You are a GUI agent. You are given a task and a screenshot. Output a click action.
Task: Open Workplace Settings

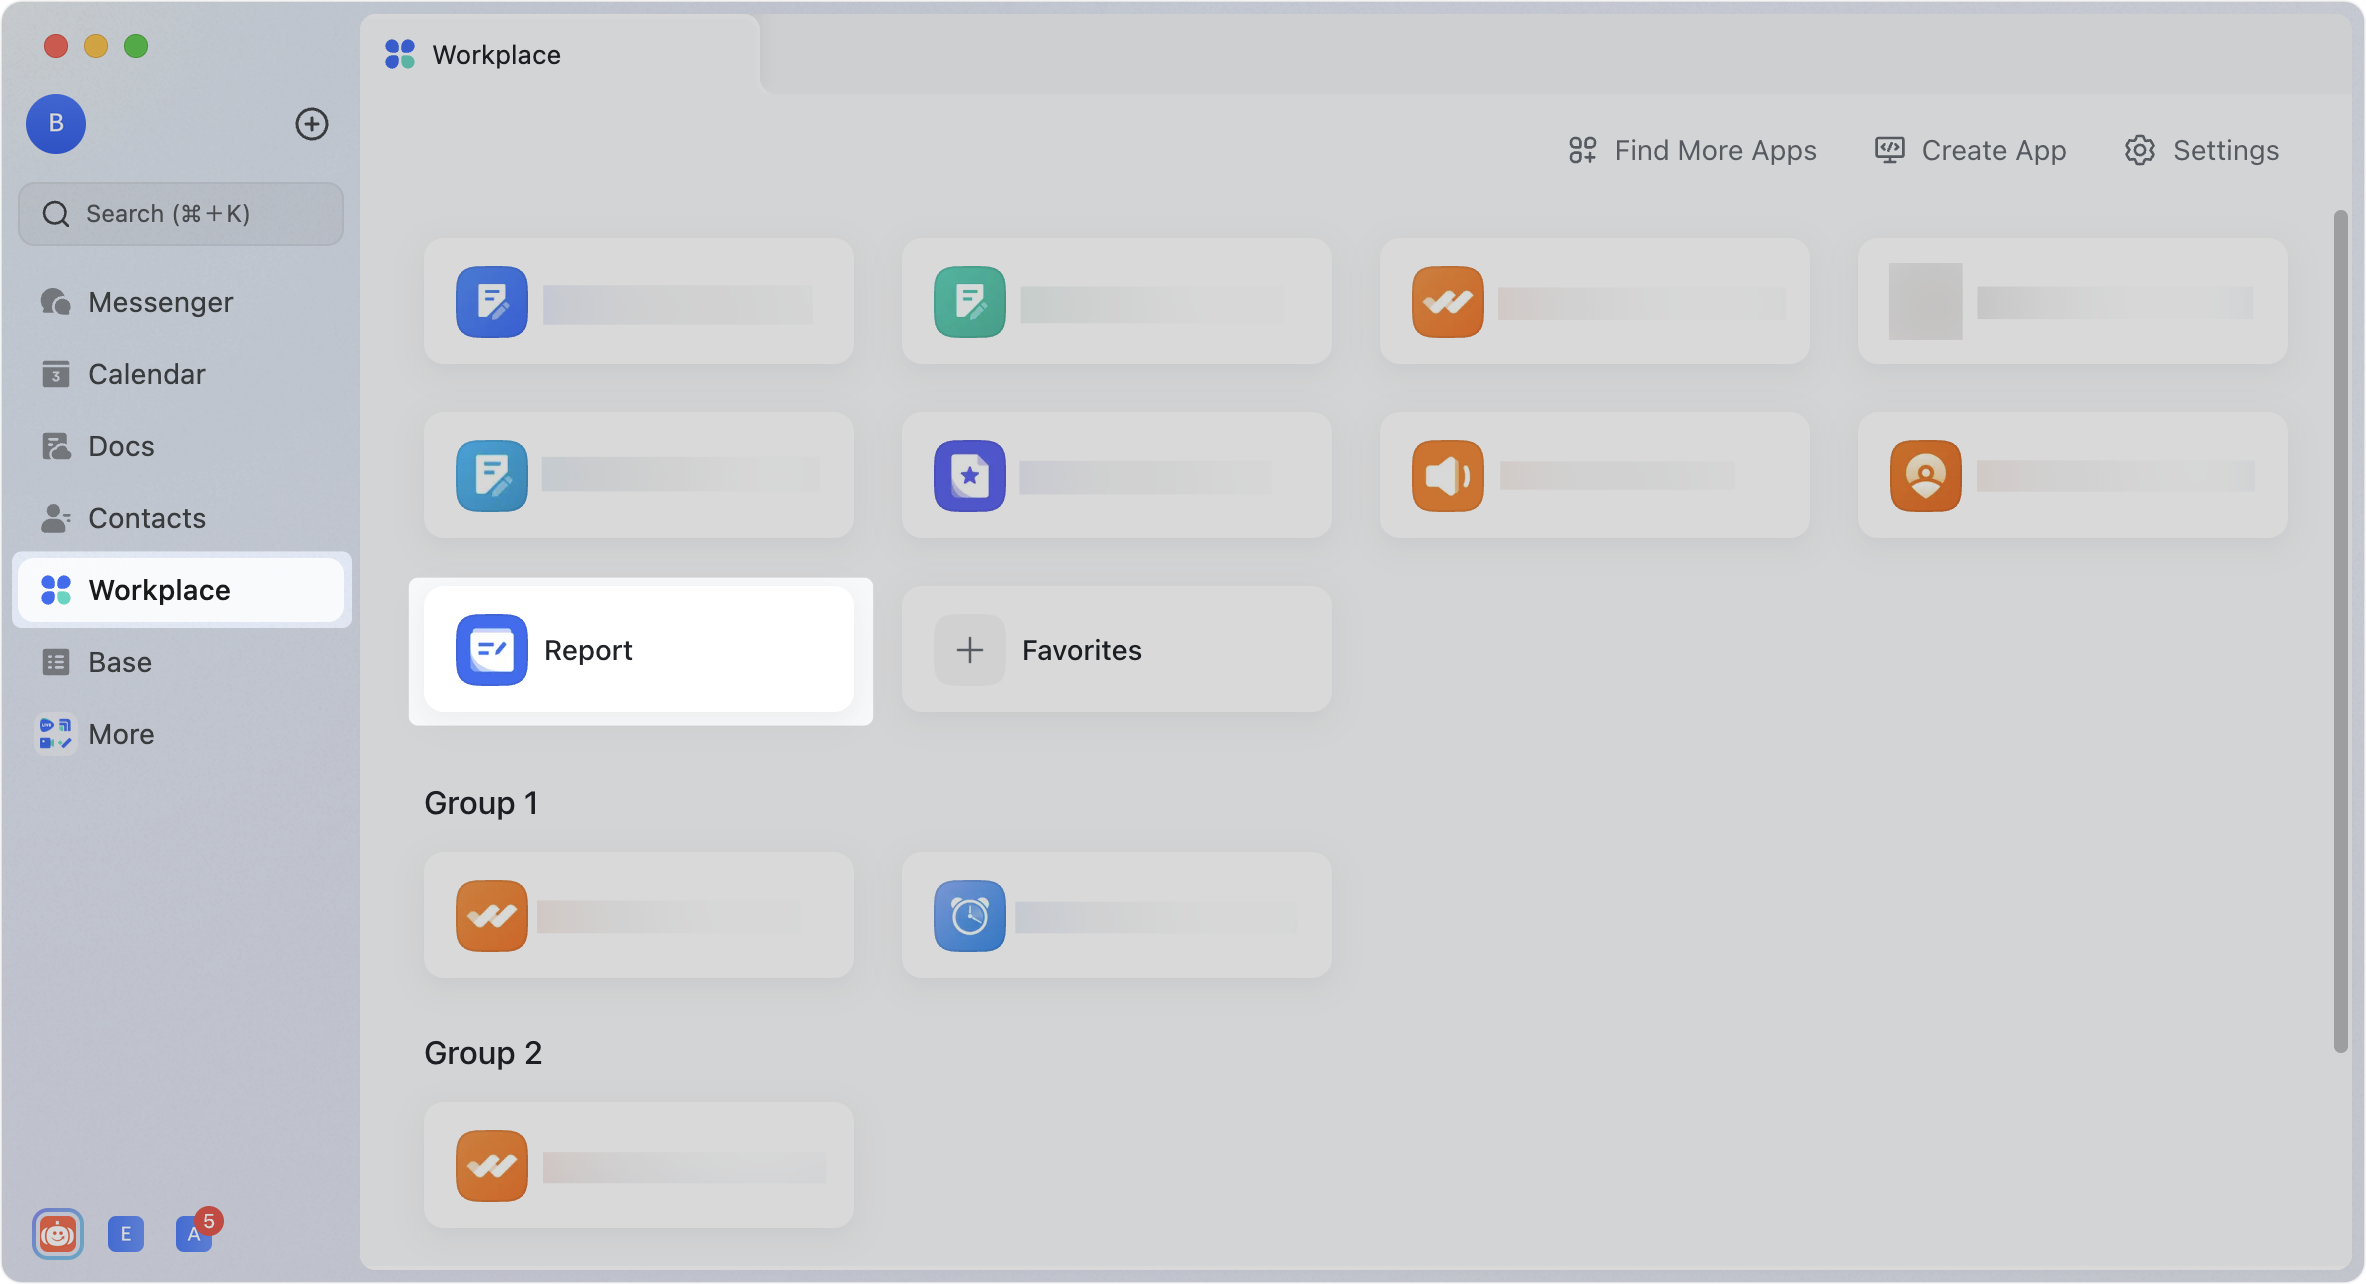coord(2200,150)
